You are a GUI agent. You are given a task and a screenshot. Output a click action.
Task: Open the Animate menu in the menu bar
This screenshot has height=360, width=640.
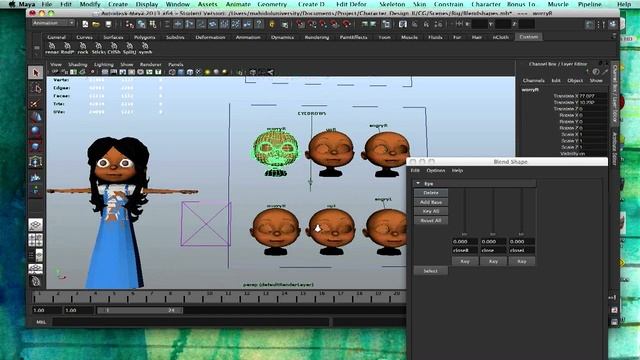238,4
